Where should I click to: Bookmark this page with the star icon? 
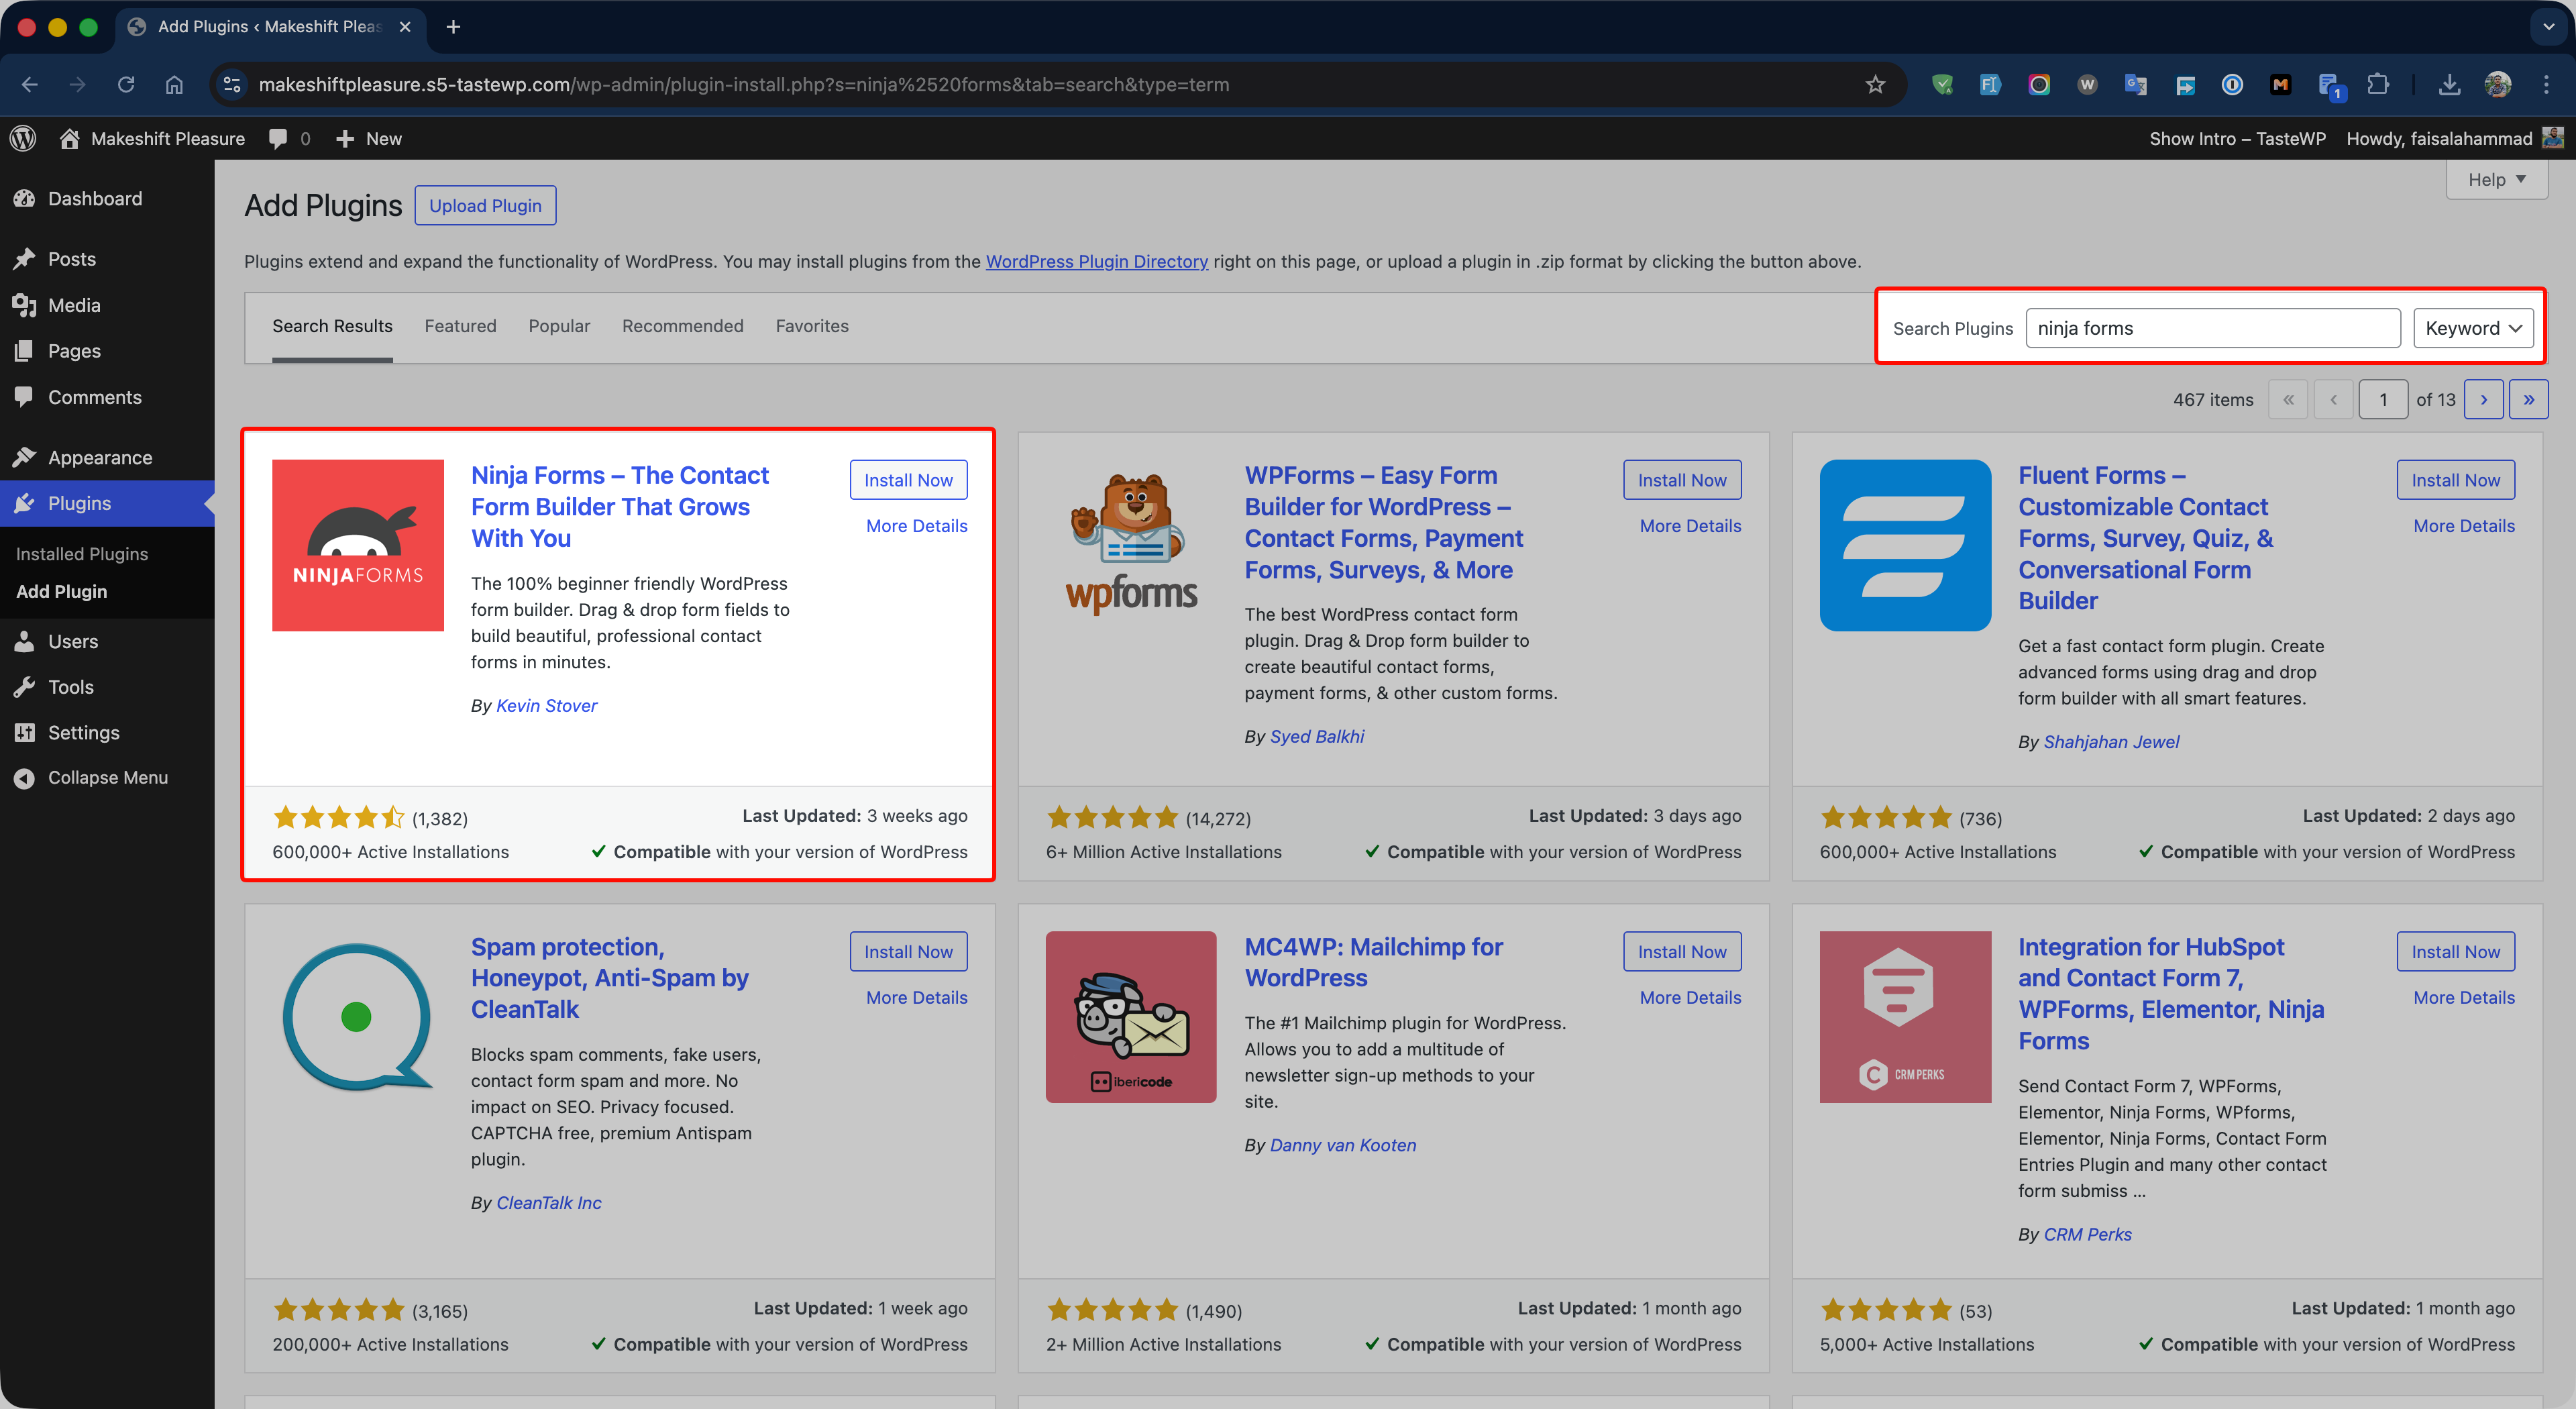(x=1875, y=85)
